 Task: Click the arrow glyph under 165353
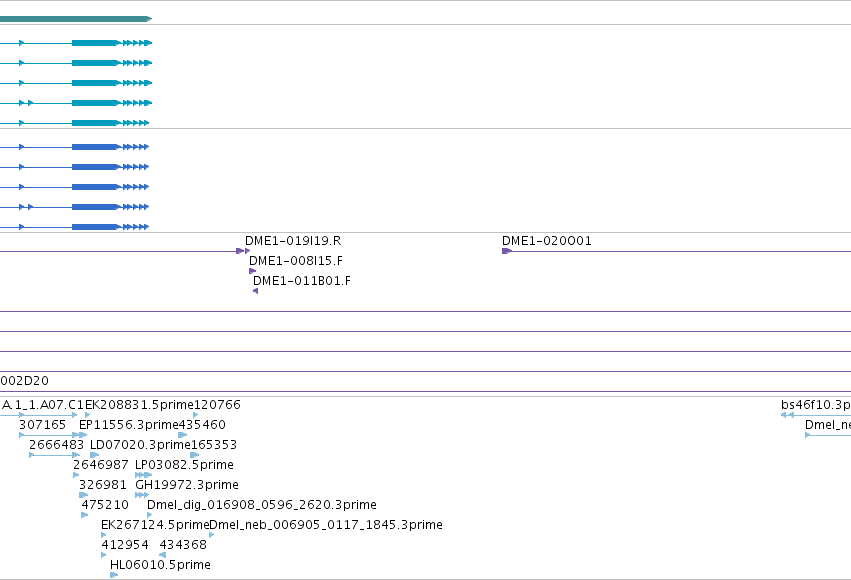[x=195, y=455]
